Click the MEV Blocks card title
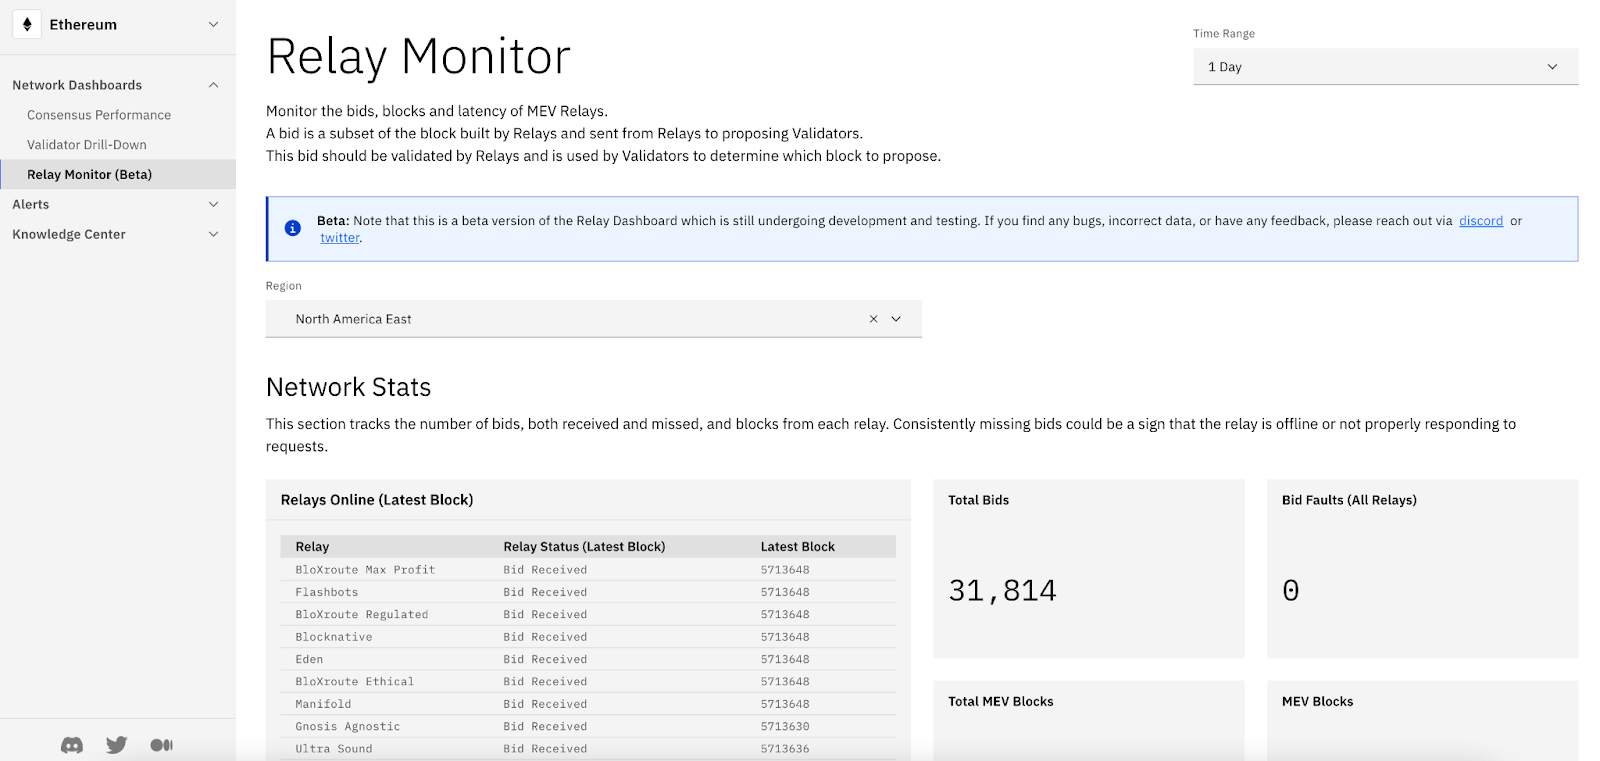The width and height of the screenshot is (1600, 761). (x=1317, y=702)
